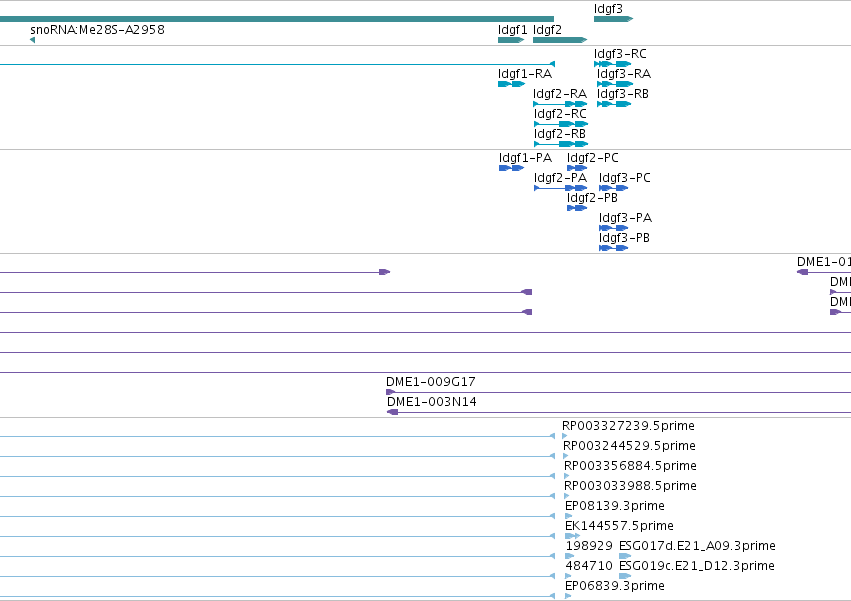Click the EP06839.3prime read label
This screenshot has height=601, width=851.
[615, 586]
